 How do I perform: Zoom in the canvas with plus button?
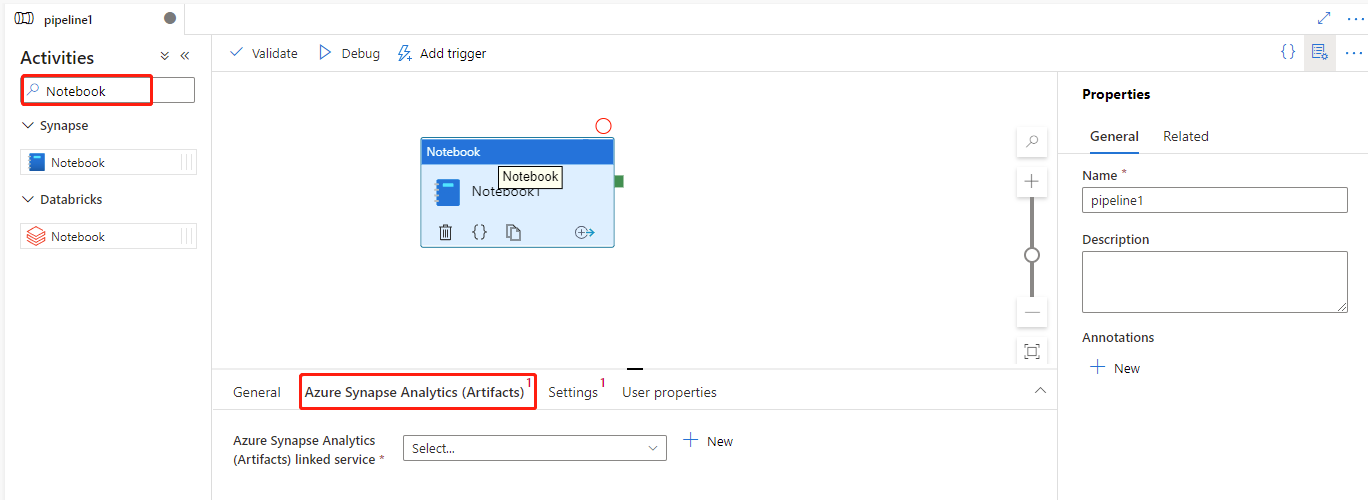click(x=1032, y=182)
